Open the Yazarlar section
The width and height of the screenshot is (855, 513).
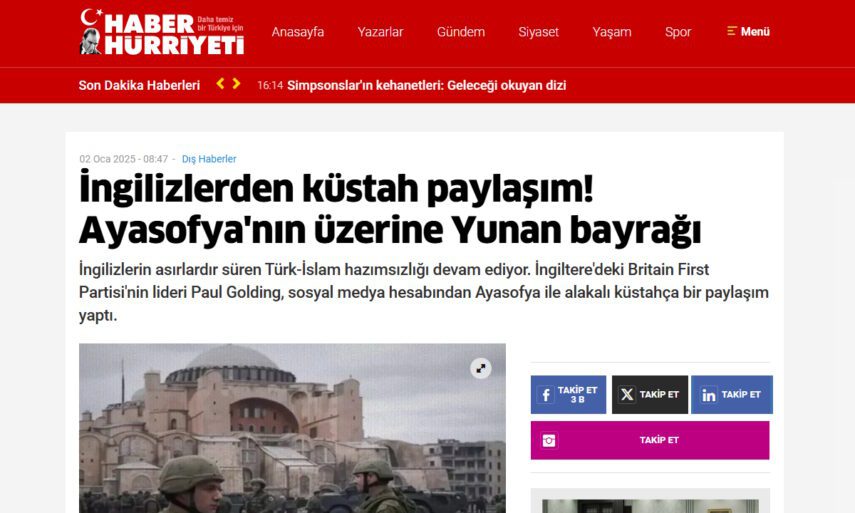(x=380, y=32)
